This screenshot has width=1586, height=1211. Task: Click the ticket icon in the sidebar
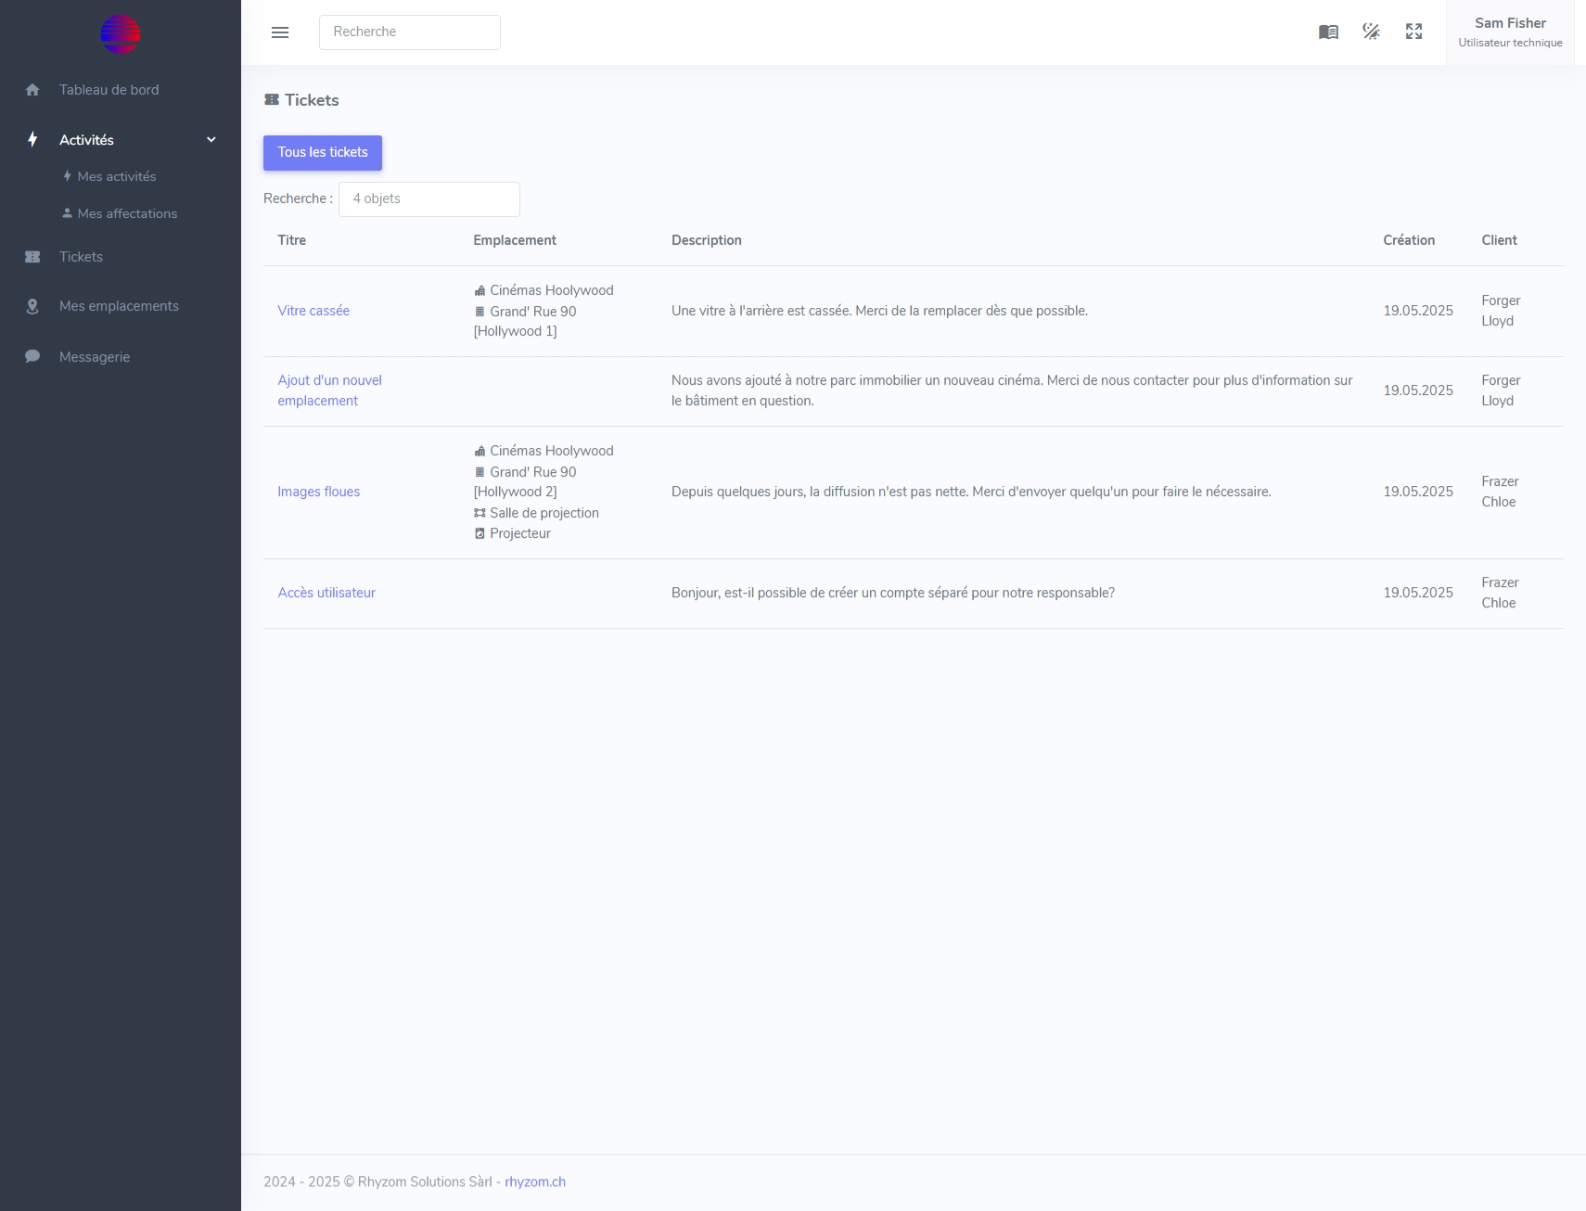pyautogui.click(x=32, y=257)
